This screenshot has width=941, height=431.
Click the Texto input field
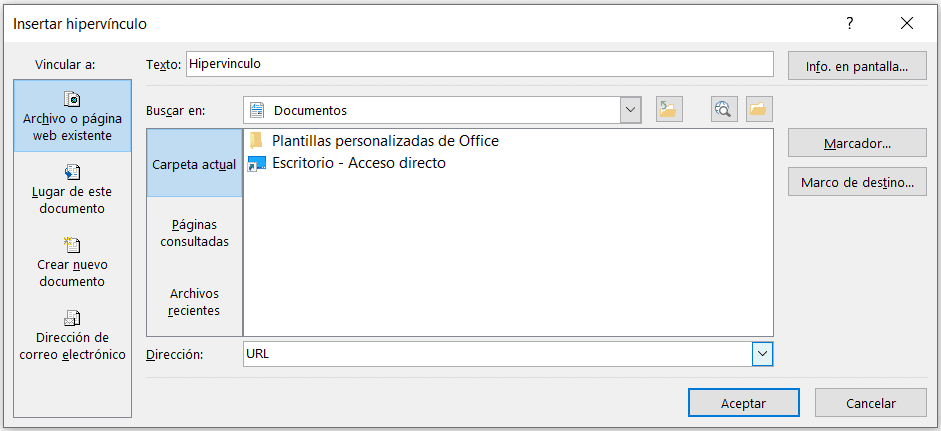tap(478, 64)
